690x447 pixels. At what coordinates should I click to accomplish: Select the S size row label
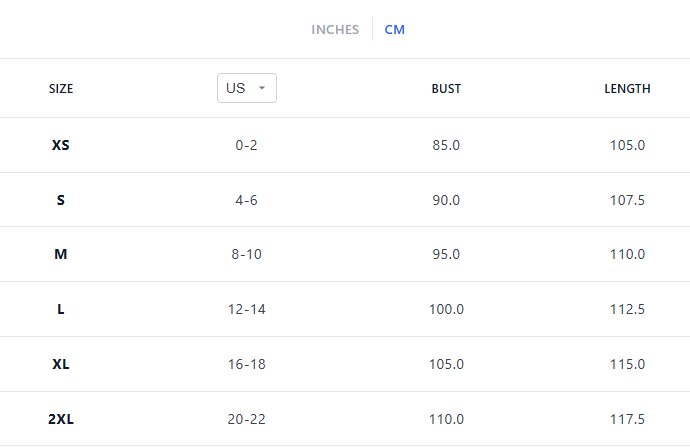point(61,200)
